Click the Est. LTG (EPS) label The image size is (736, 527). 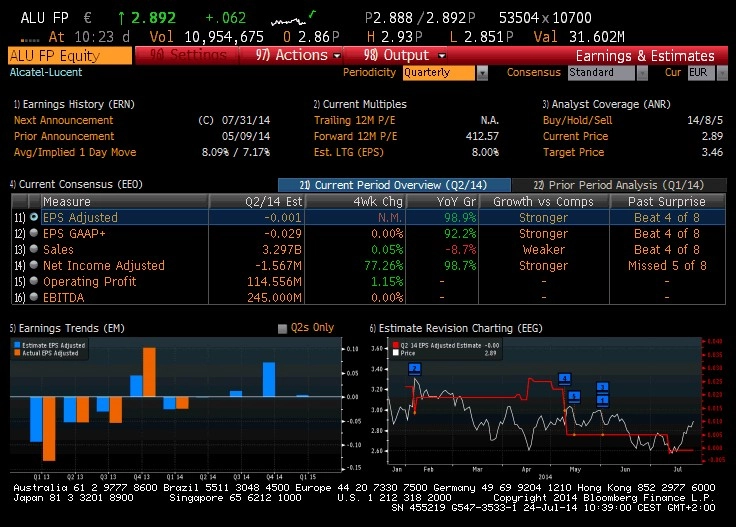tap(349, 152)
